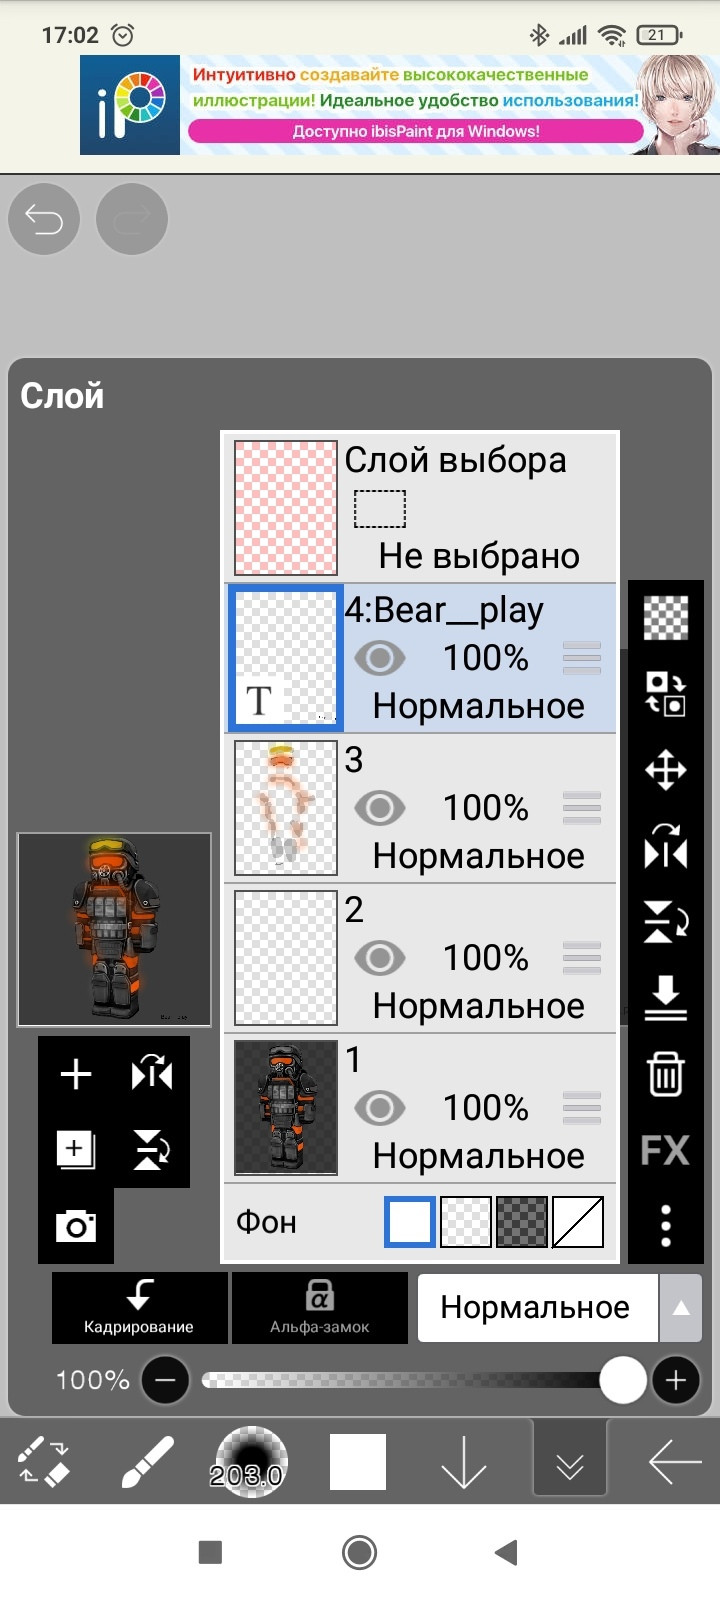Select layer 2 in the layer list
This screenshot has height=1600, width=720.
point(420,958)
